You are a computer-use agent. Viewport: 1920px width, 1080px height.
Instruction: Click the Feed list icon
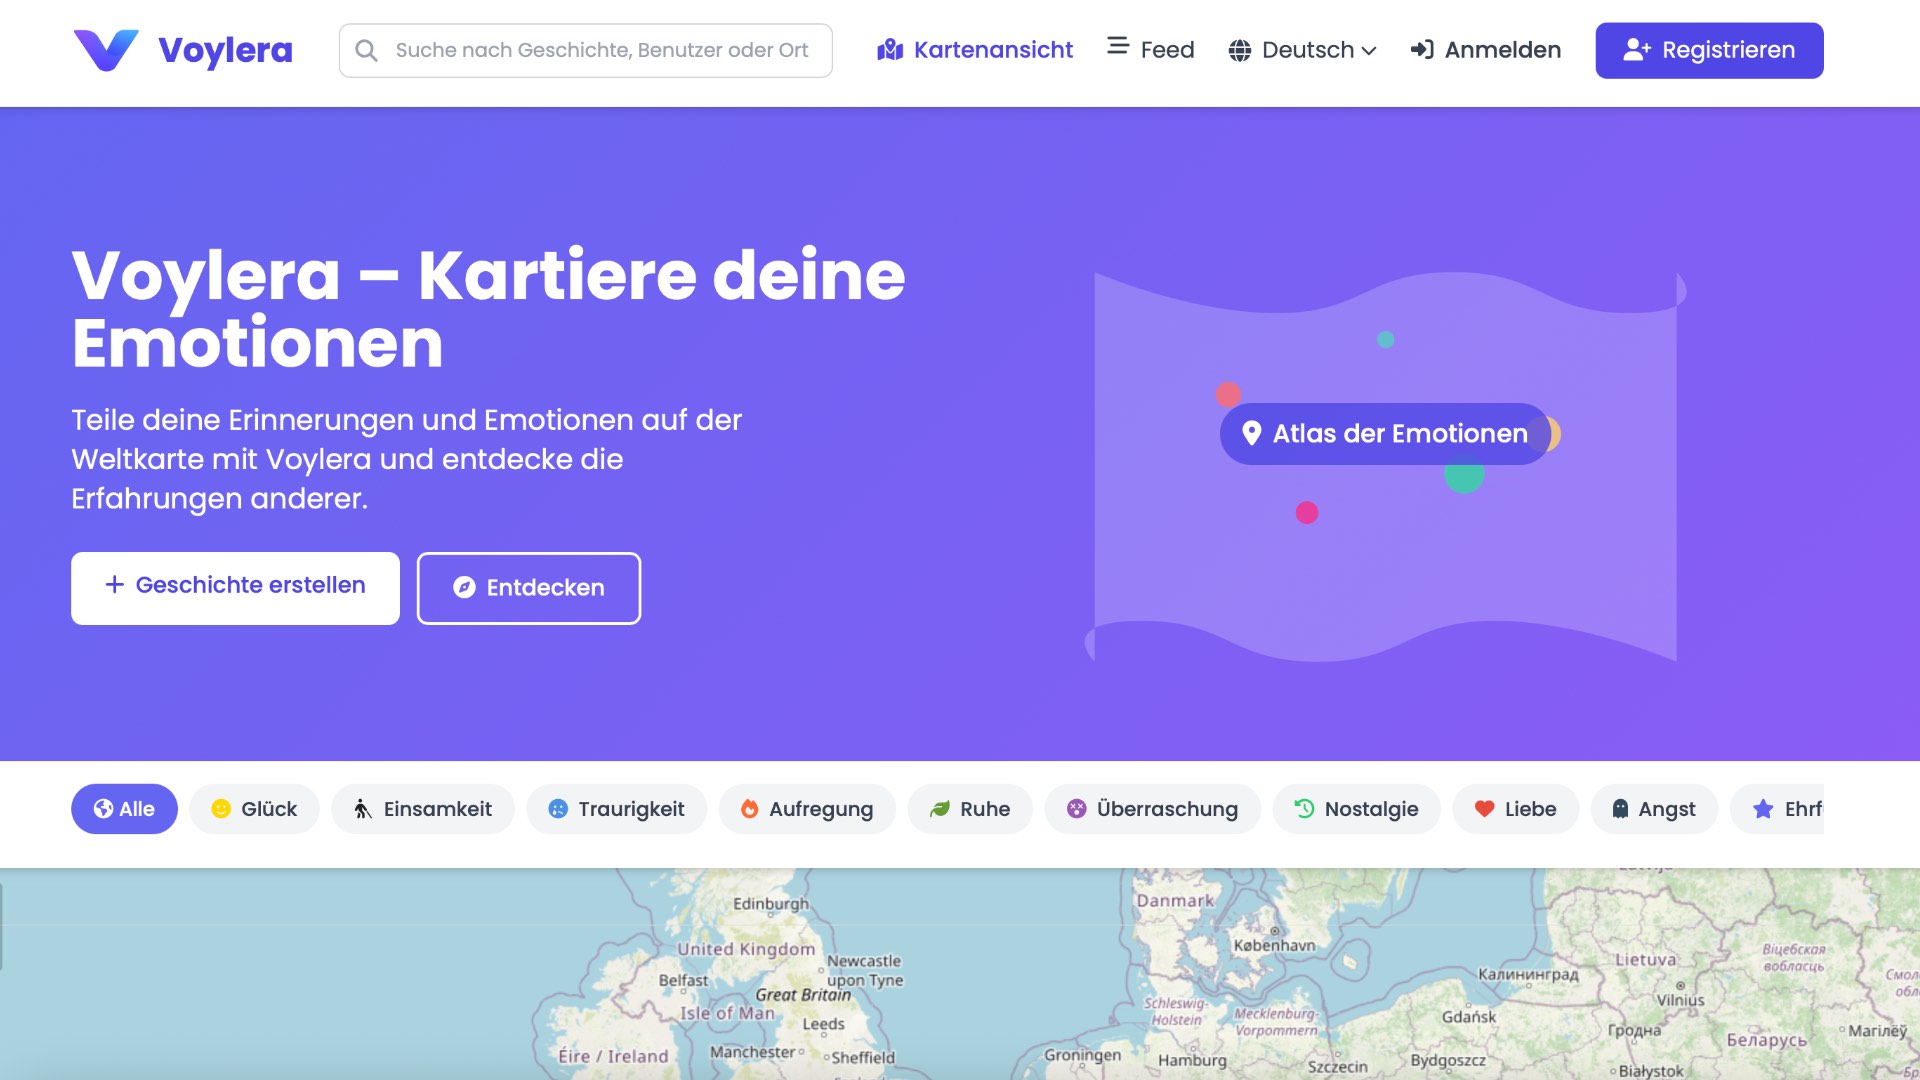pyautogui.click(x=1118, y=46)
